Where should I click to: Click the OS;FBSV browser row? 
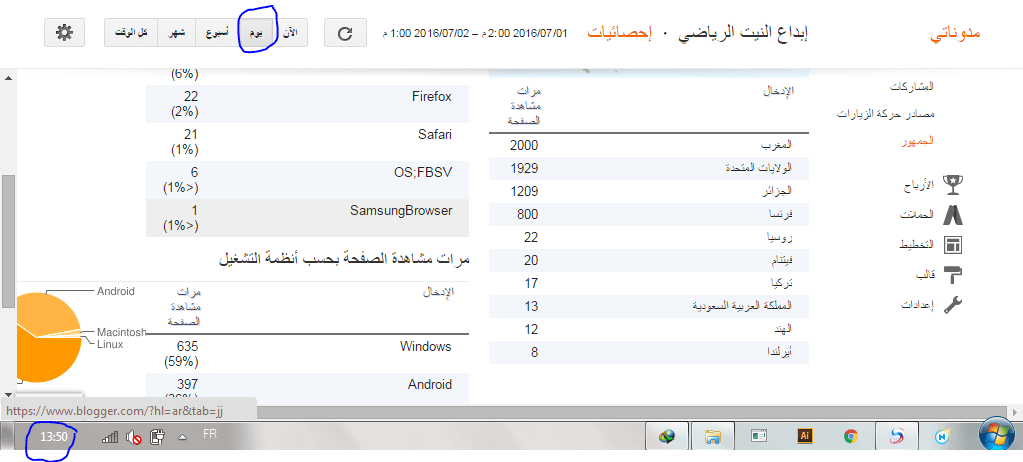pos(308,179)
